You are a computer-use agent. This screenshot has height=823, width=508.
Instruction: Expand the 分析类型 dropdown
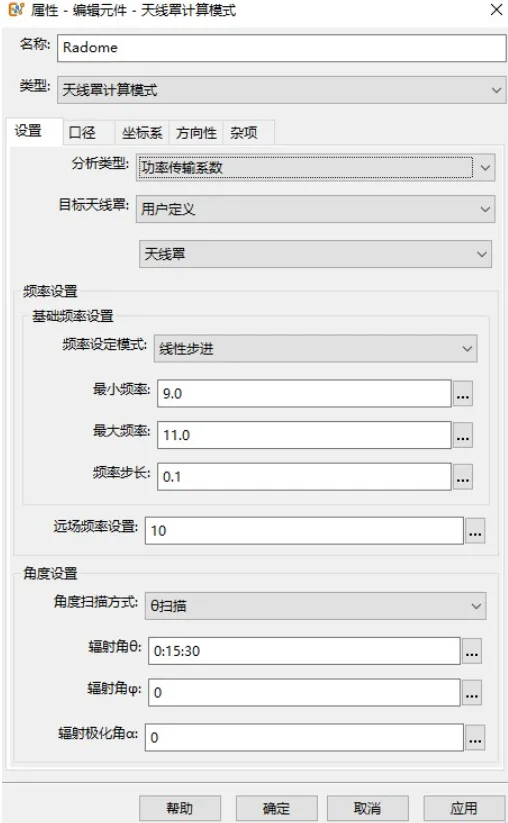pos(315,167)
